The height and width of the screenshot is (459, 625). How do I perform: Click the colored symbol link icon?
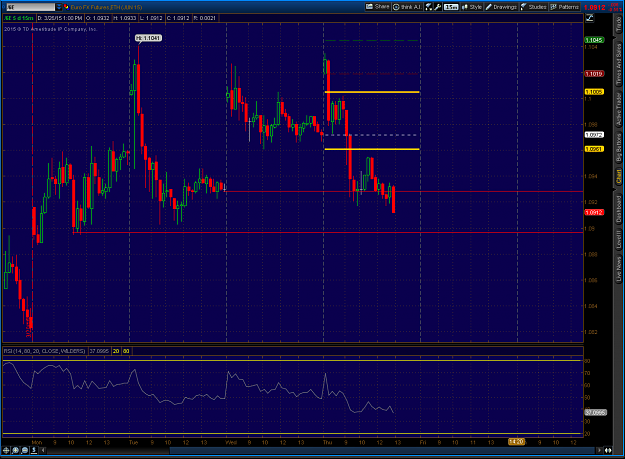point(66,7)
